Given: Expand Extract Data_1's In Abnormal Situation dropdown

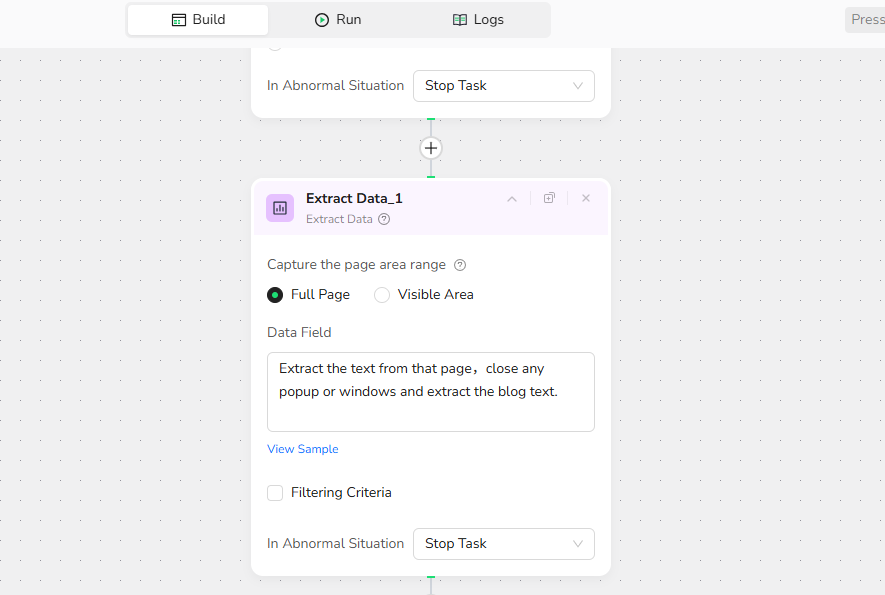Looking at the screenshot, I should coord(503,544).
